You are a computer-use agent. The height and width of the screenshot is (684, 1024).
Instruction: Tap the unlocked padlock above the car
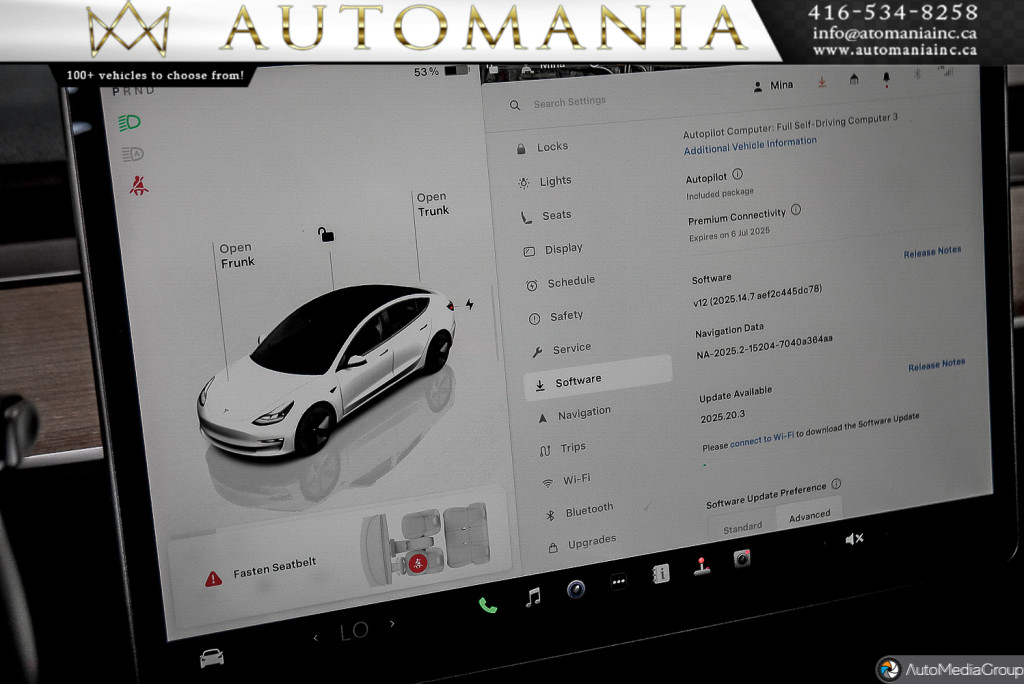click(x=326, y=234)
